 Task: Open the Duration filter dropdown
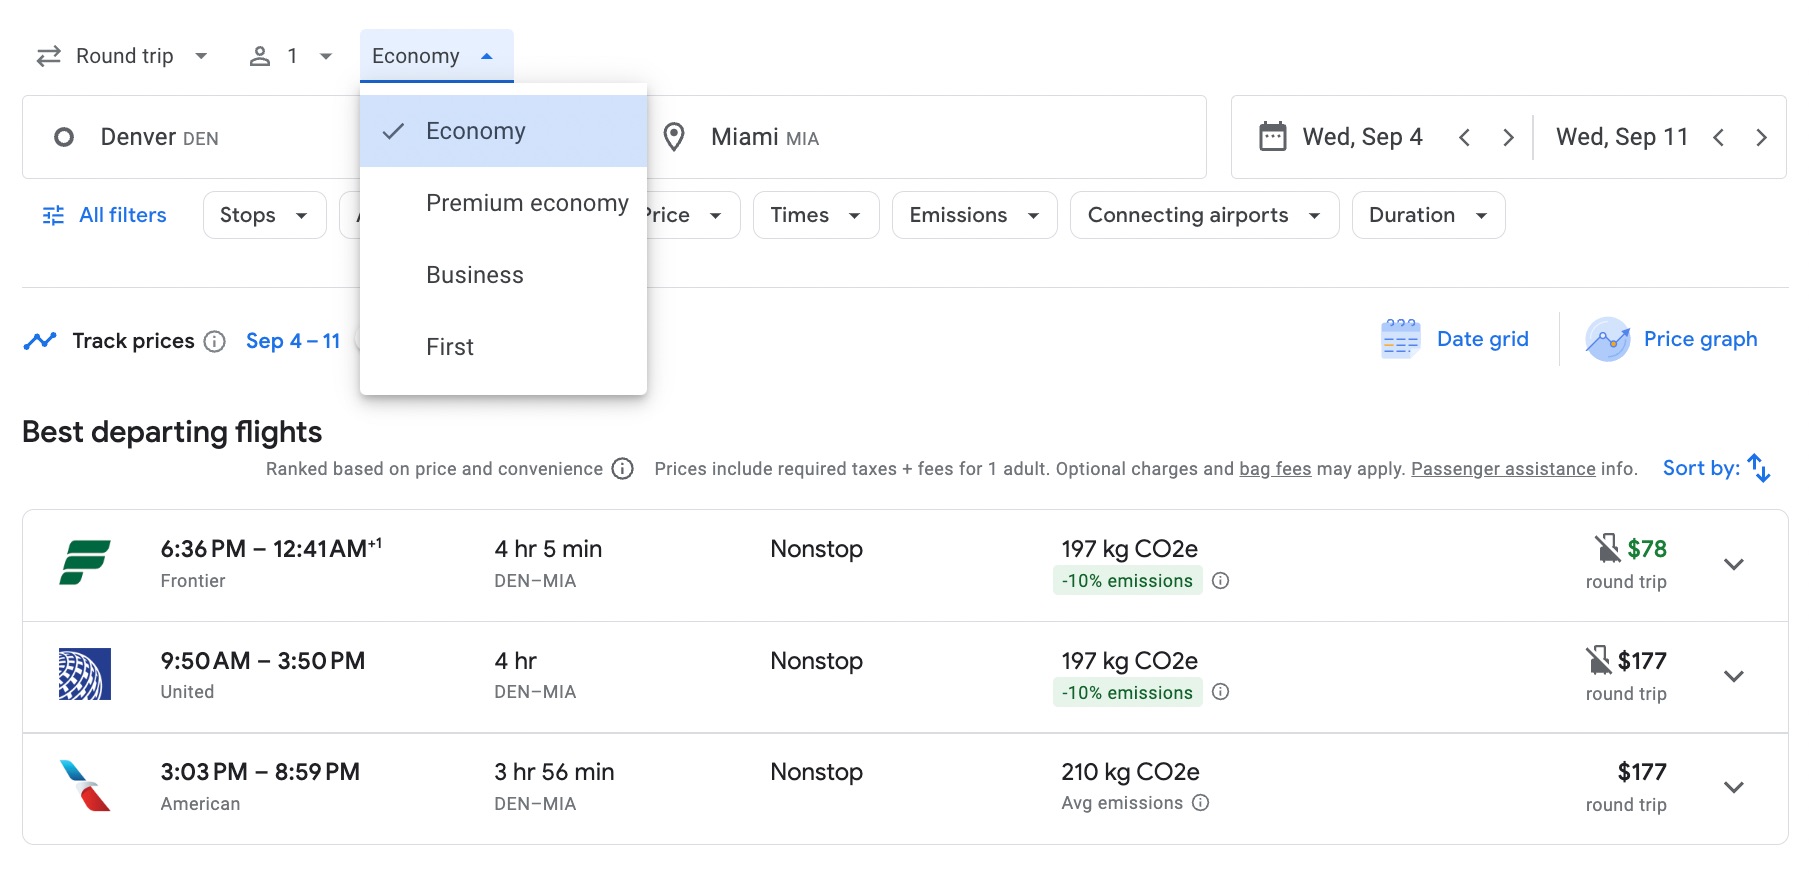(1429, 215)
